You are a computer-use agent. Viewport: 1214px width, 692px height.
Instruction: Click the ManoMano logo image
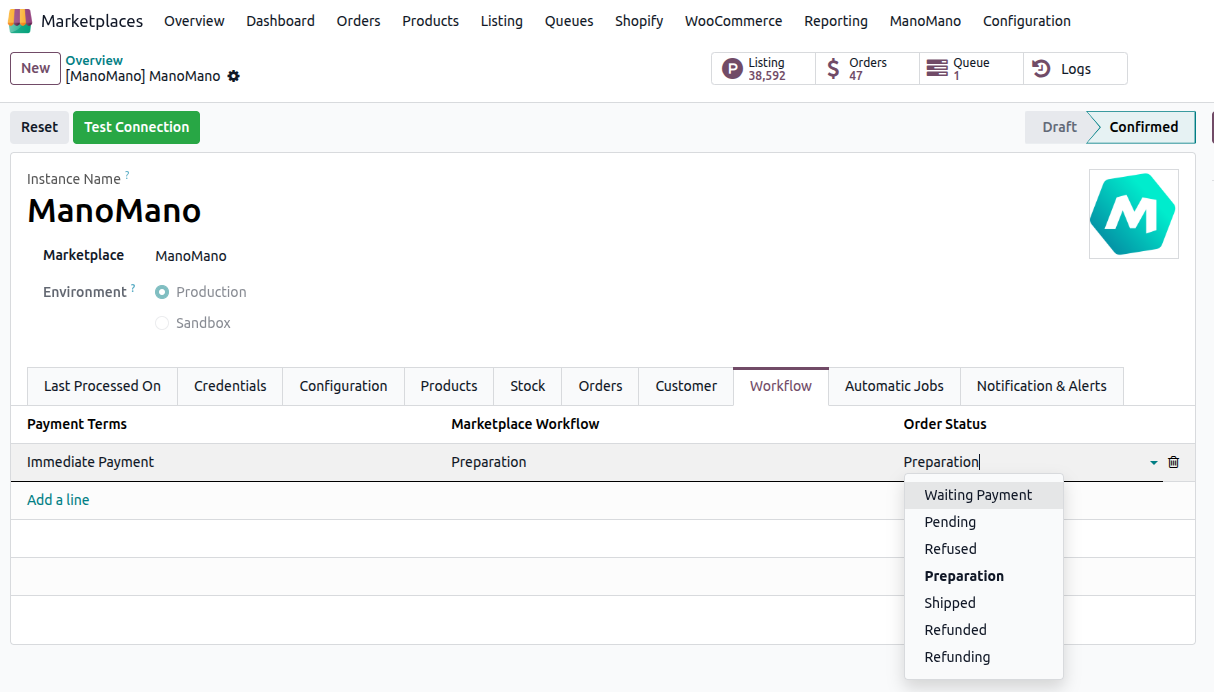[1134, 214]
